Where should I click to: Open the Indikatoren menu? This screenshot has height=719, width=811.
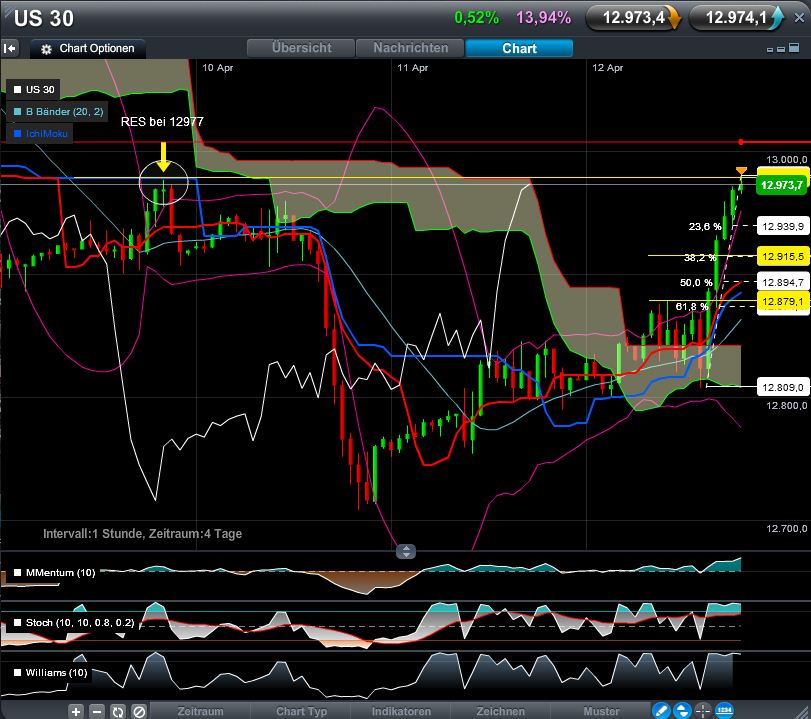[401, 711]
